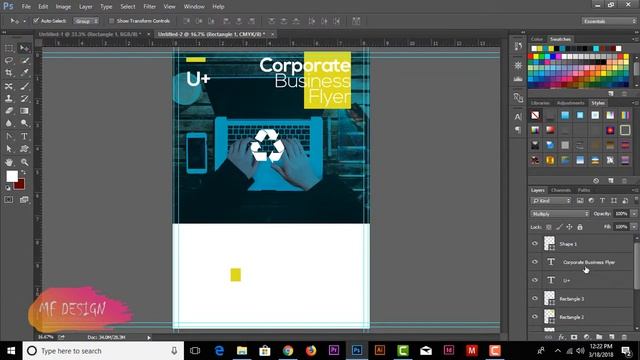The image size is (640, 360).
Task: Select the Crop tool
Action: [9, 73]
